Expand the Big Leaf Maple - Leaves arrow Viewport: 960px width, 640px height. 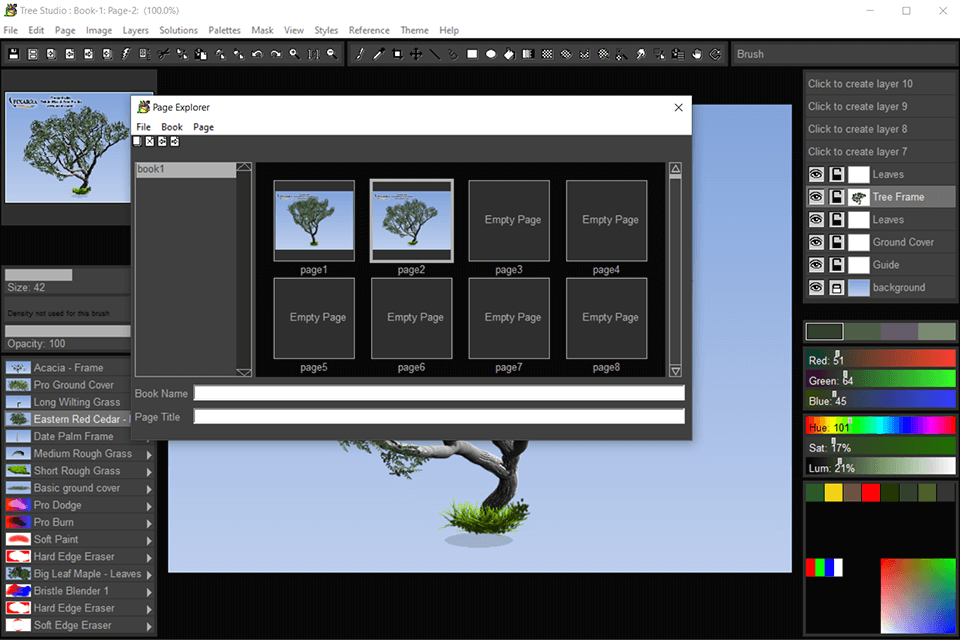click(x=149, y=574)
